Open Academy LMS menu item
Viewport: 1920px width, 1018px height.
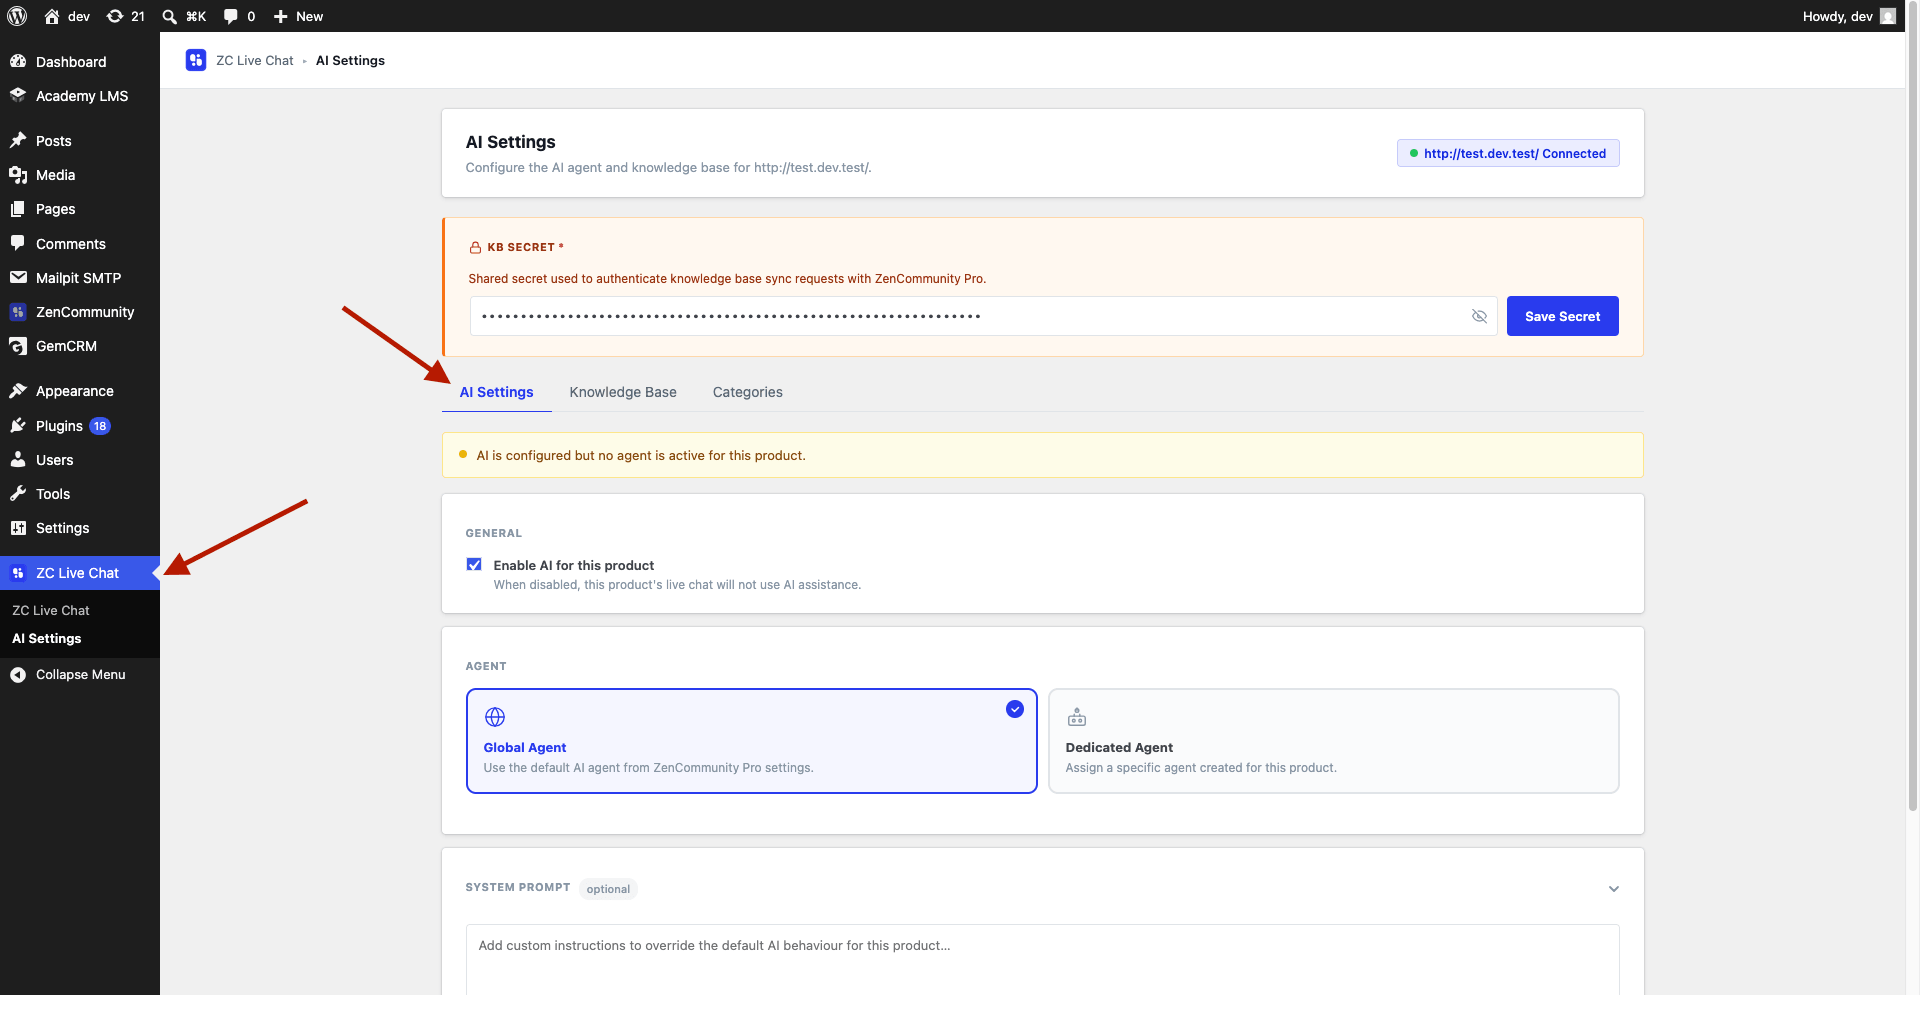click(x=80, y=96)
